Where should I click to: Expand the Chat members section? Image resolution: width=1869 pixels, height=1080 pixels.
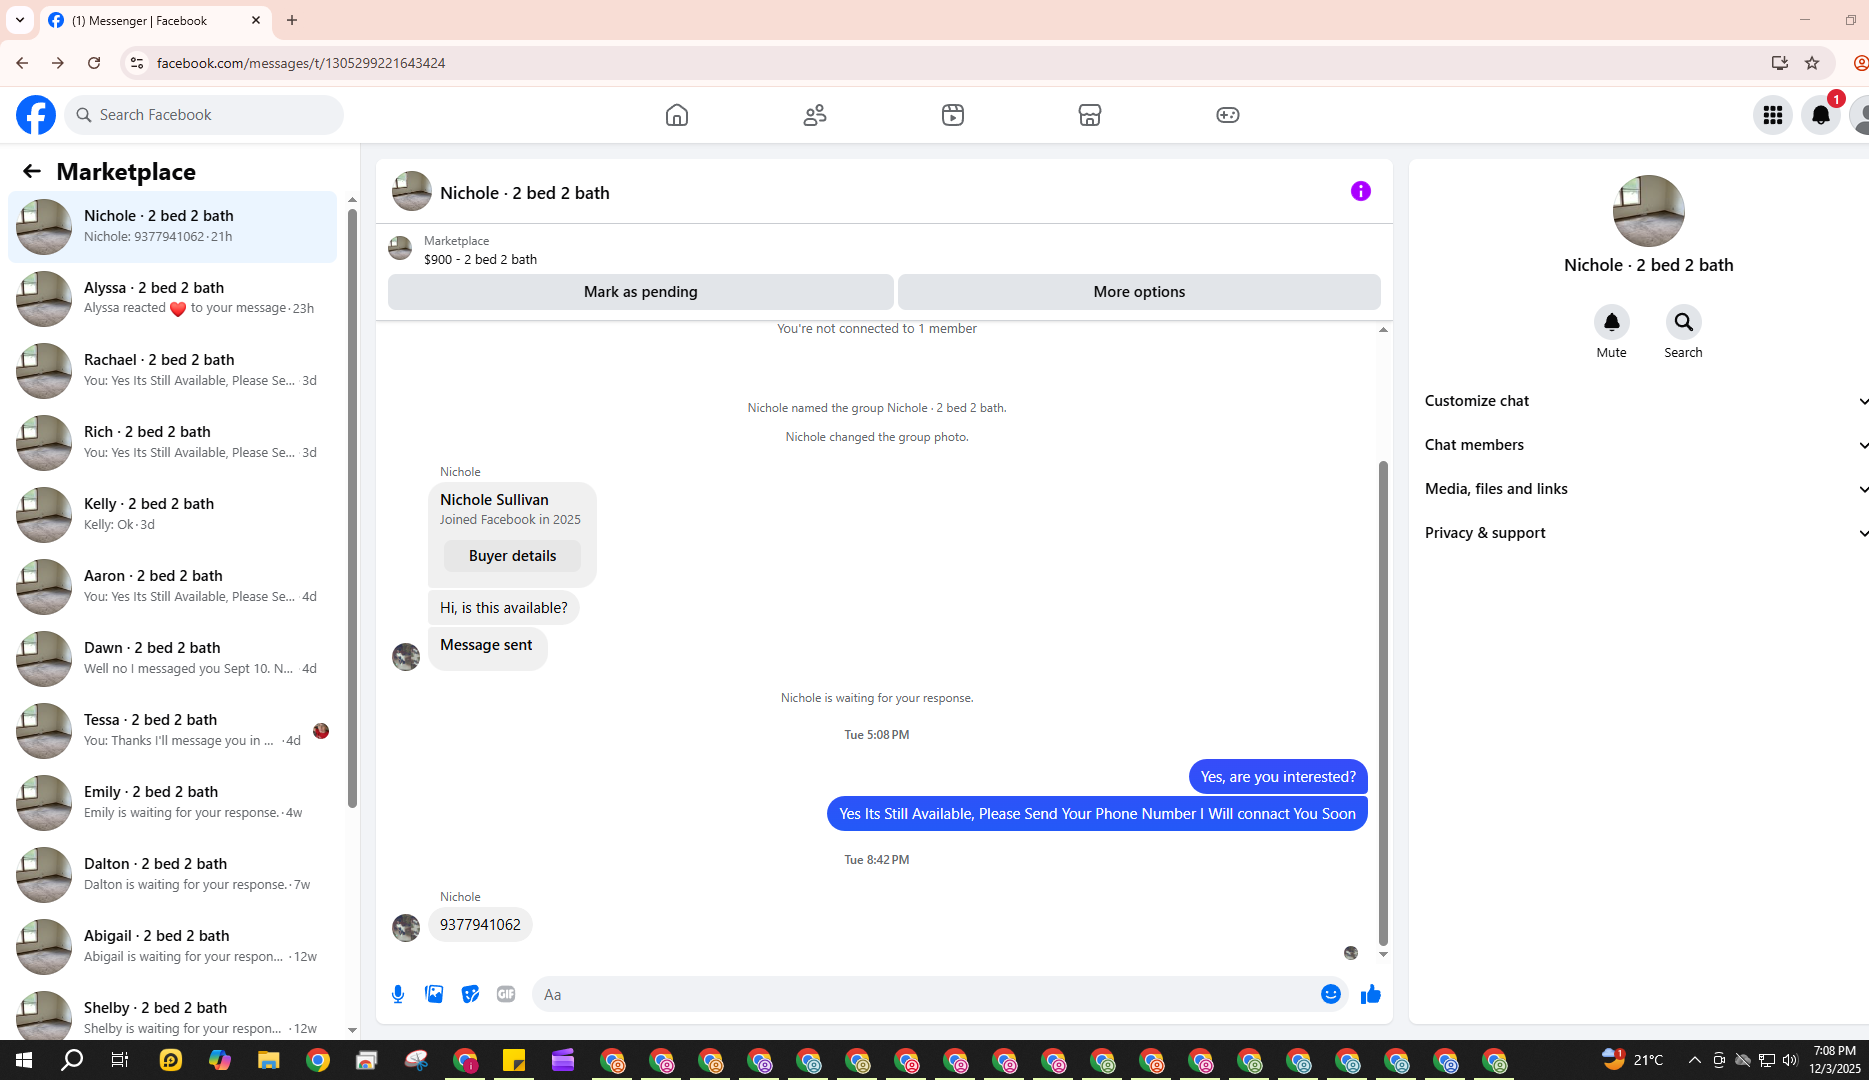1645,445
